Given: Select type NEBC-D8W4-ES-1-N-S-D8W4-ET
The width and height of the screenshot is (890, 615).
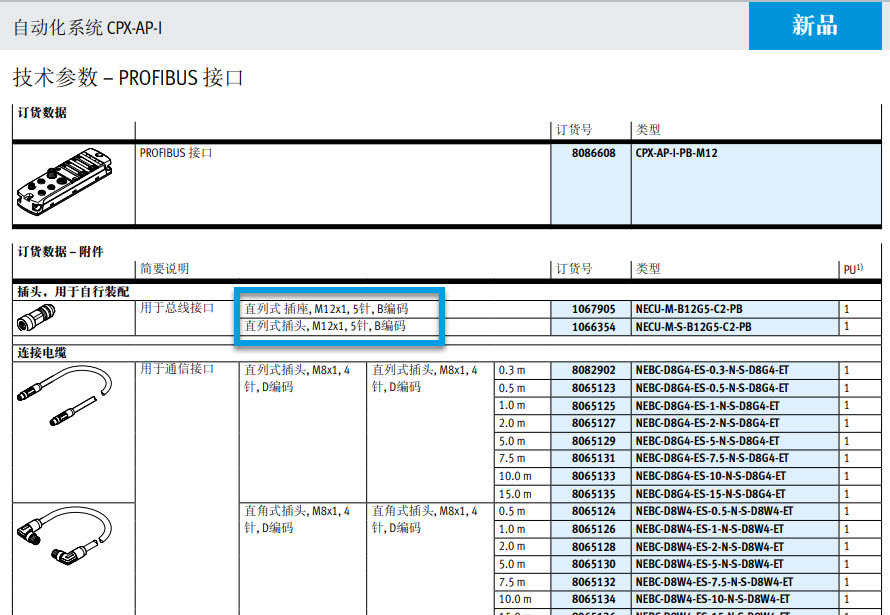Looking at the screenshot, I should pyautogui.click(x=710, y=529).
